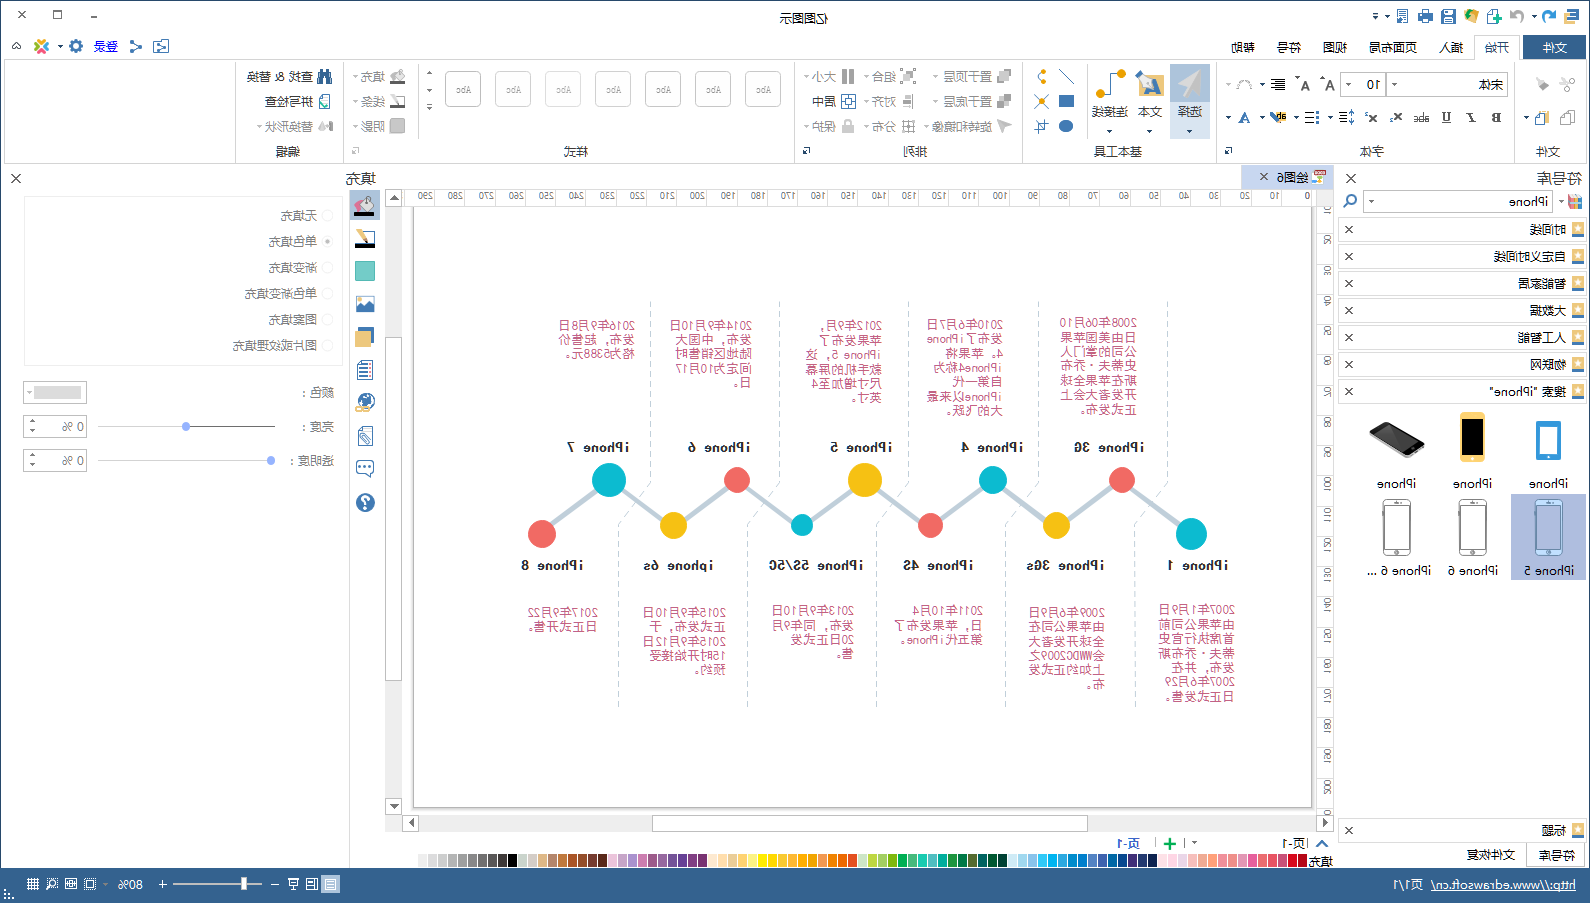Open the symbol search iPhone dropdown arrow

coord(1371,201)
